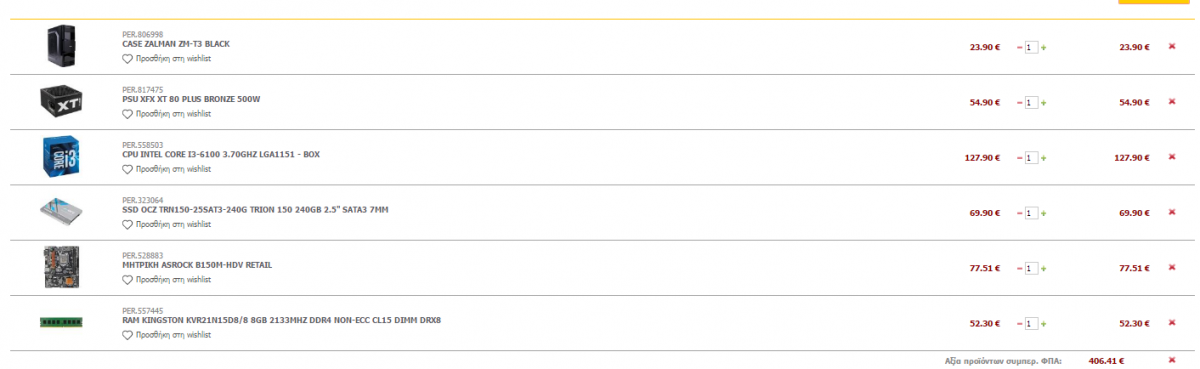Add PSU XFX XT to wishlist
The image size is (1200, 369).
pyautogui.click(x=166, y=114)
